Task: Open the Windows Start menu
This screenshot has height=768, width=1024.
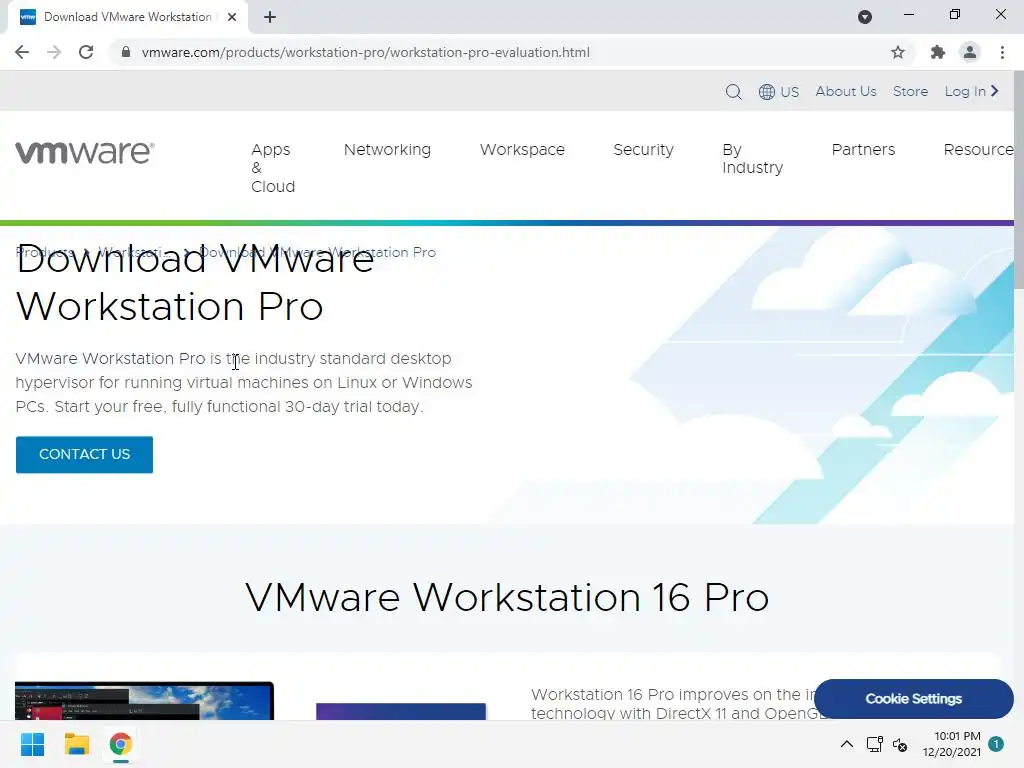Action: 32,744
